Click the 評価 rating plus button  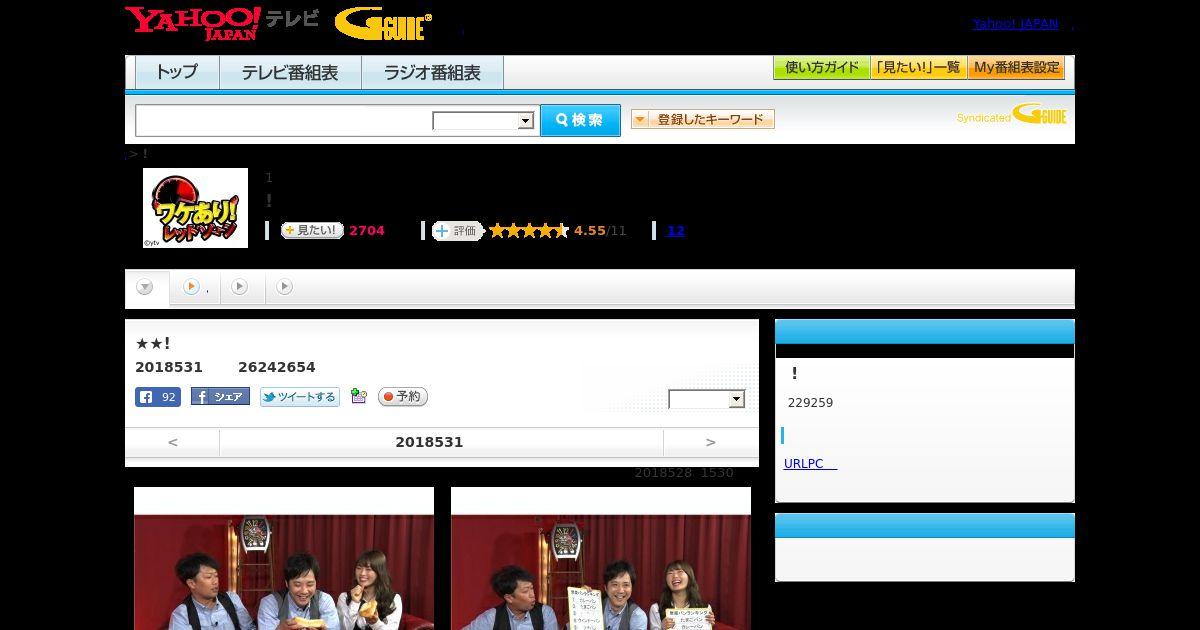click(x=457, y=231)
